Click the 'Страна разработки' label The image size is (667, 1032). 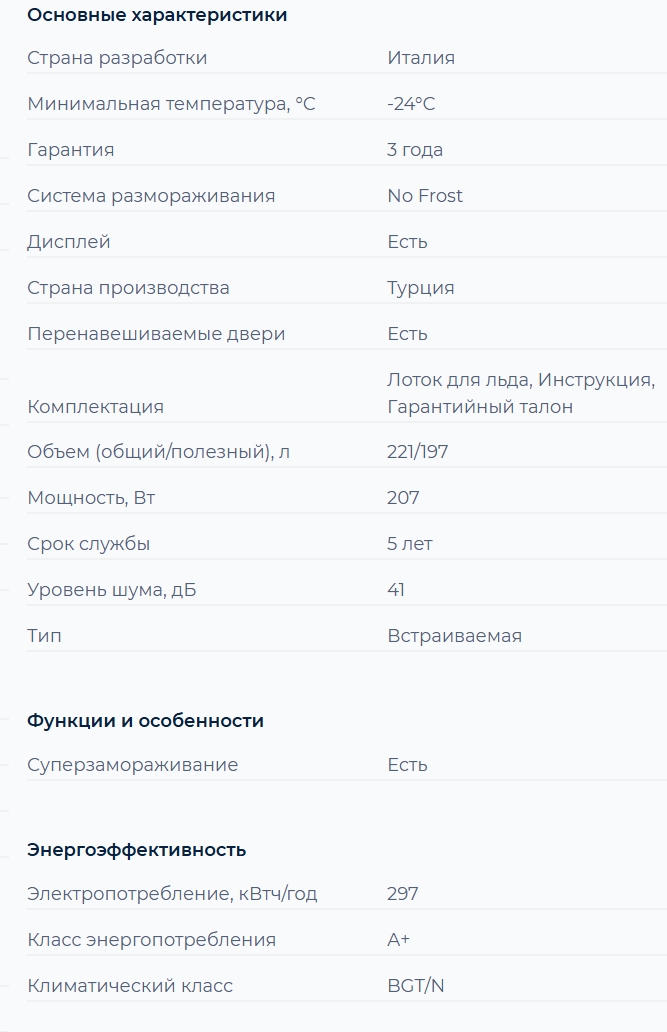pyautogui.click(x=117, y=58)
